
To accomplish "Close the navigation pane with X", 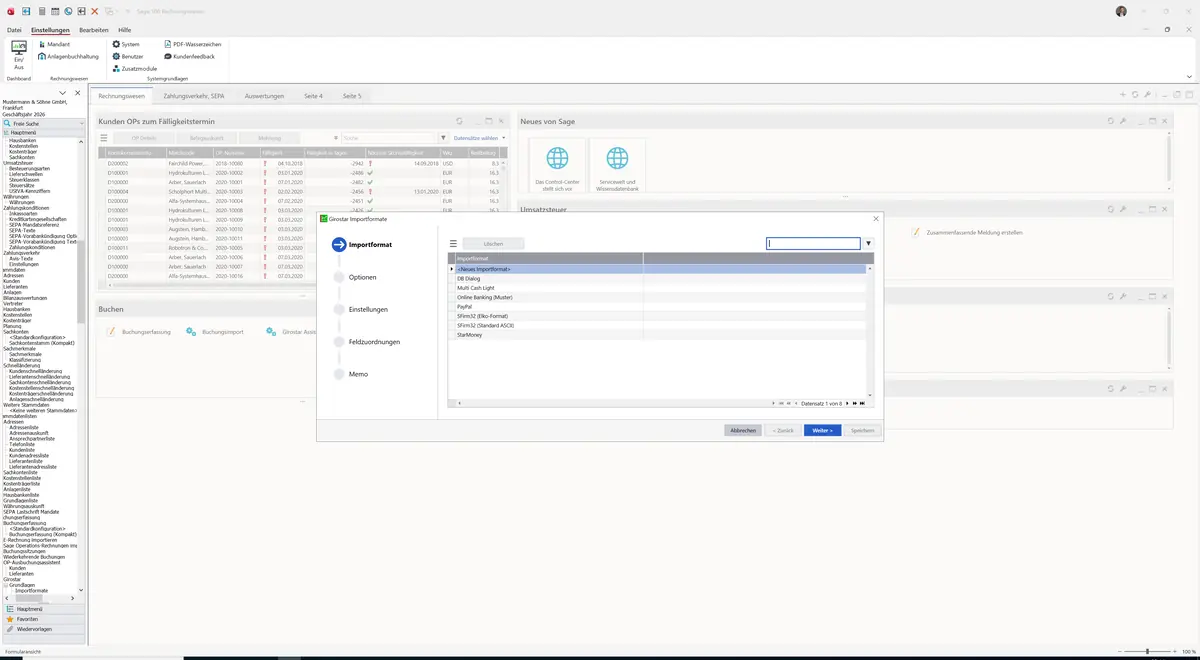I will 78,93.
